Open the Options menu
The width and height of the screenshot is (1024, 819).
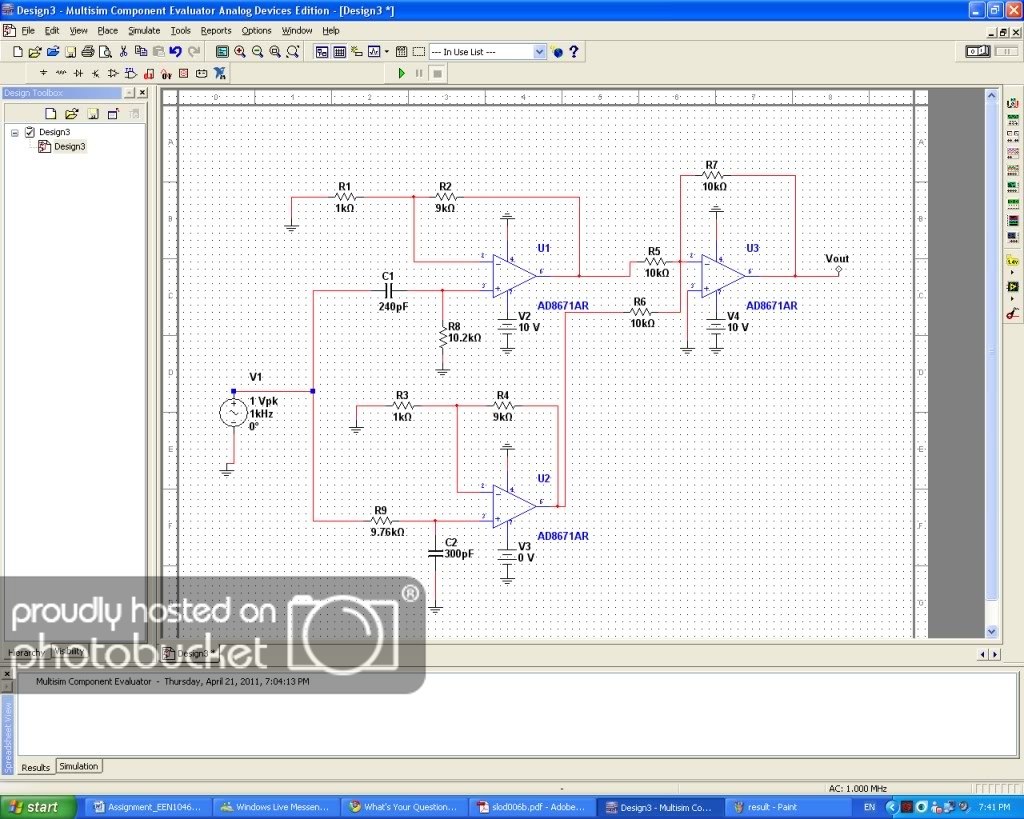(x=256, y=31)
